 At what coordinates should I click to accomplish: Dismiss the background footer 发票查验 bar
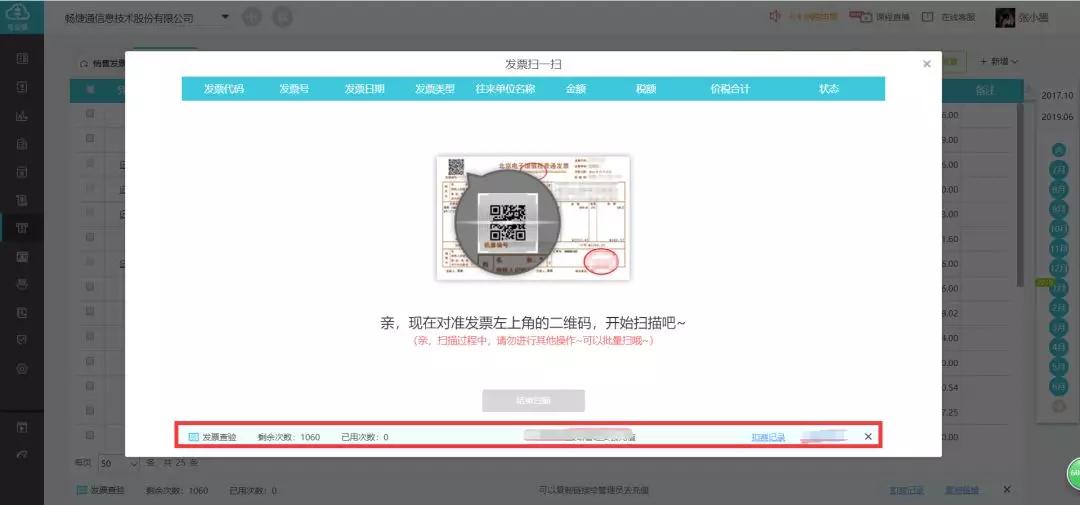(1007, 489)
